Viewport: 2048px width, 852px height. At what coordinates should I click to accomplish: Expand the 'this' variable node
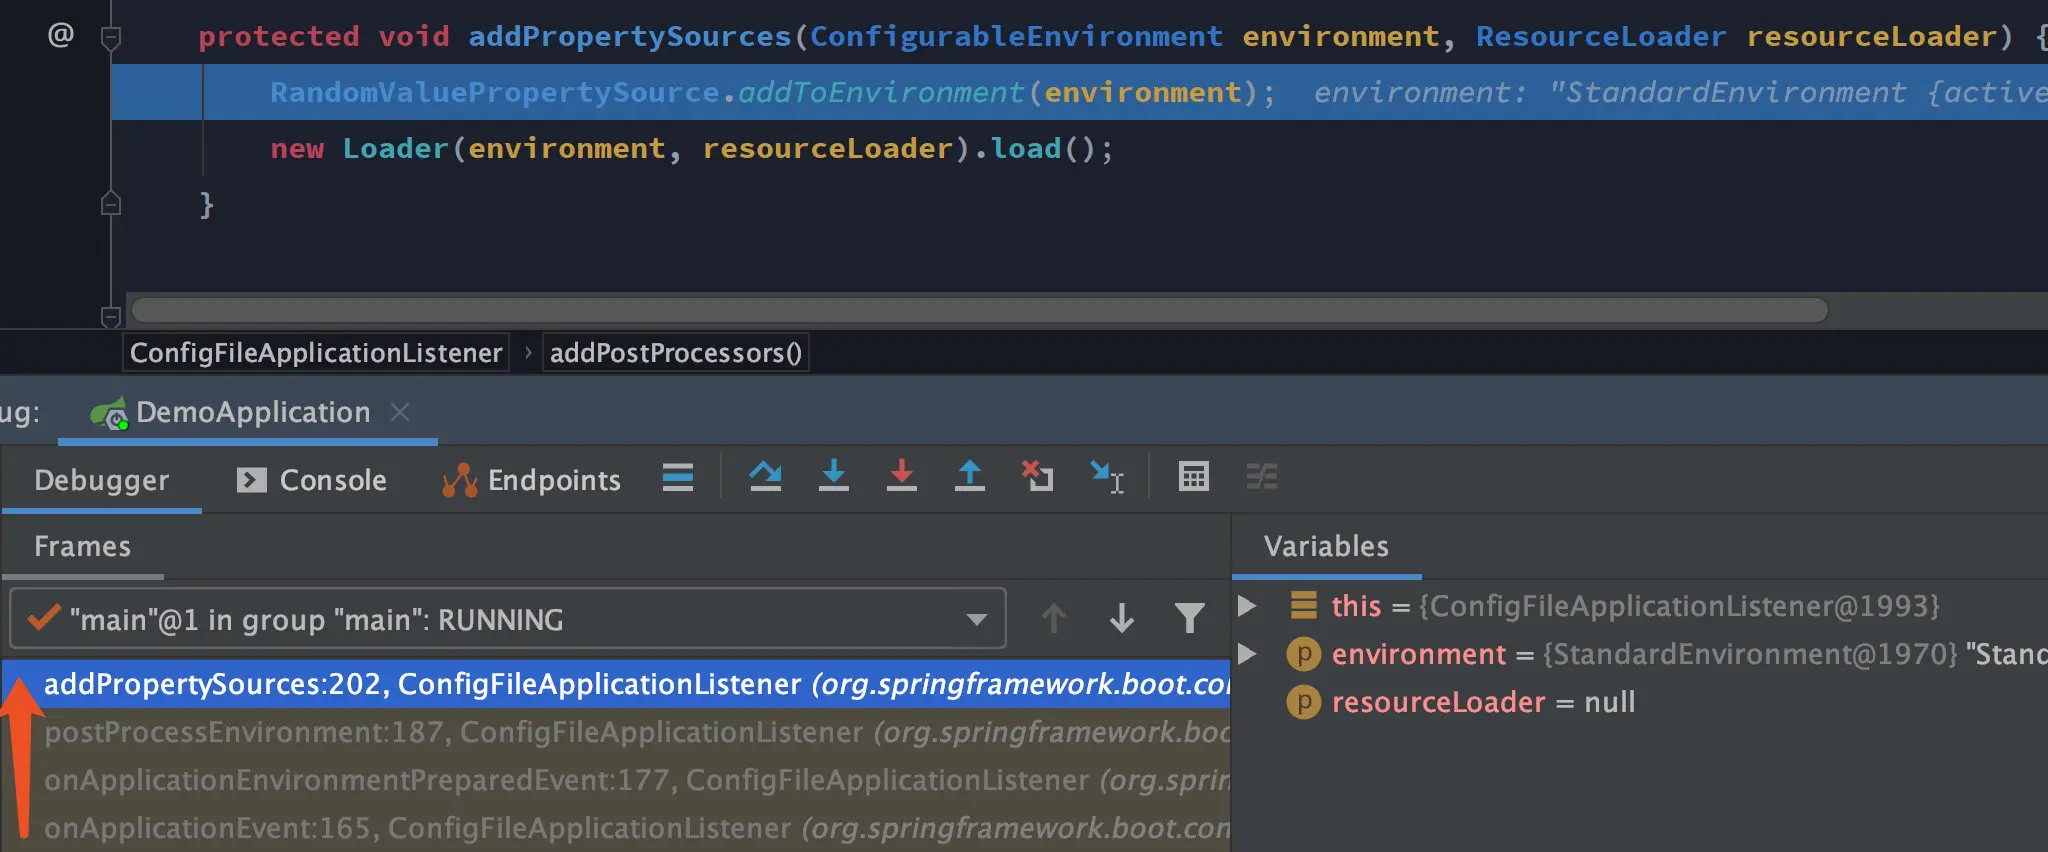tap(1247, 606)
